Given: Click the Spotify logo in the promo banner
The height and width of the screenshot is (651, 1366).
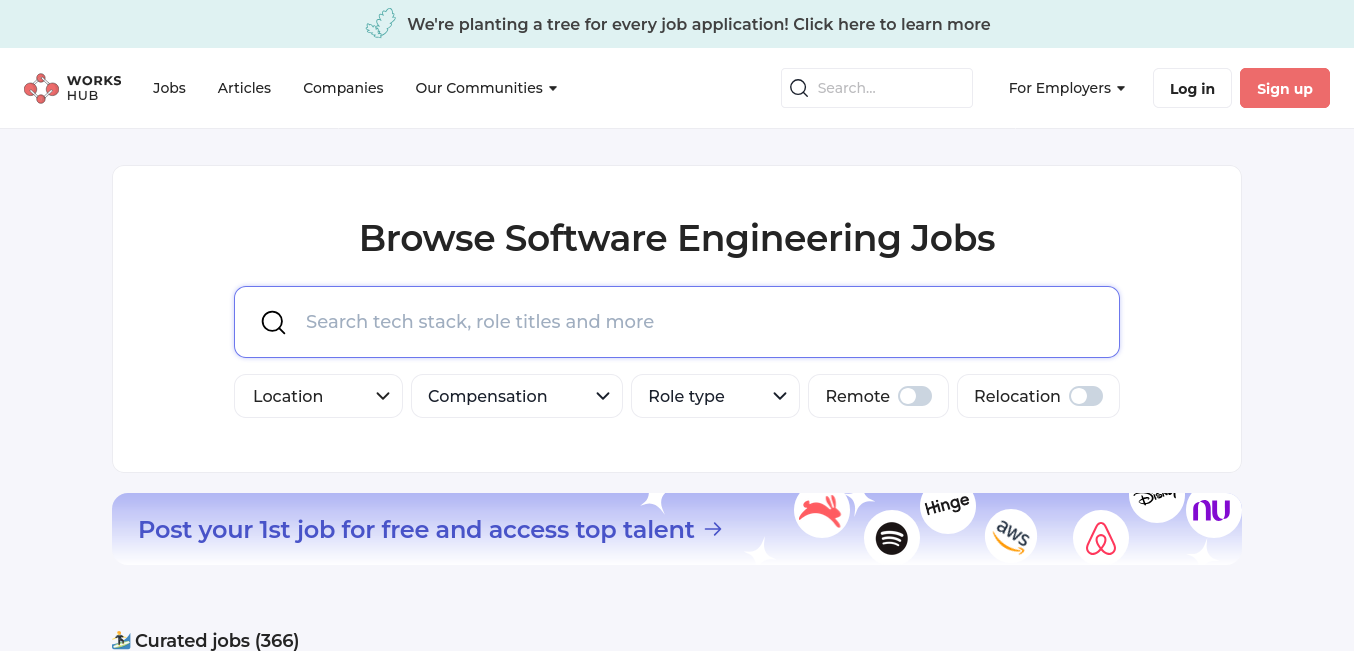Looking at the screenshot, I should pyautogui.click(x=891, y=539).
